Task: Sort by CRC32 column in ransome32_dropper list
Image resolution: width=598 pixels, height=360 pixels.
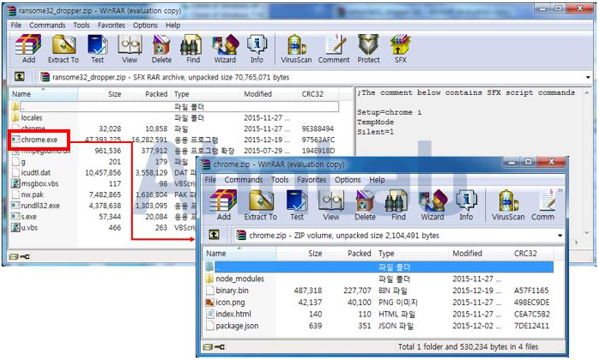Action: (318, 94)
